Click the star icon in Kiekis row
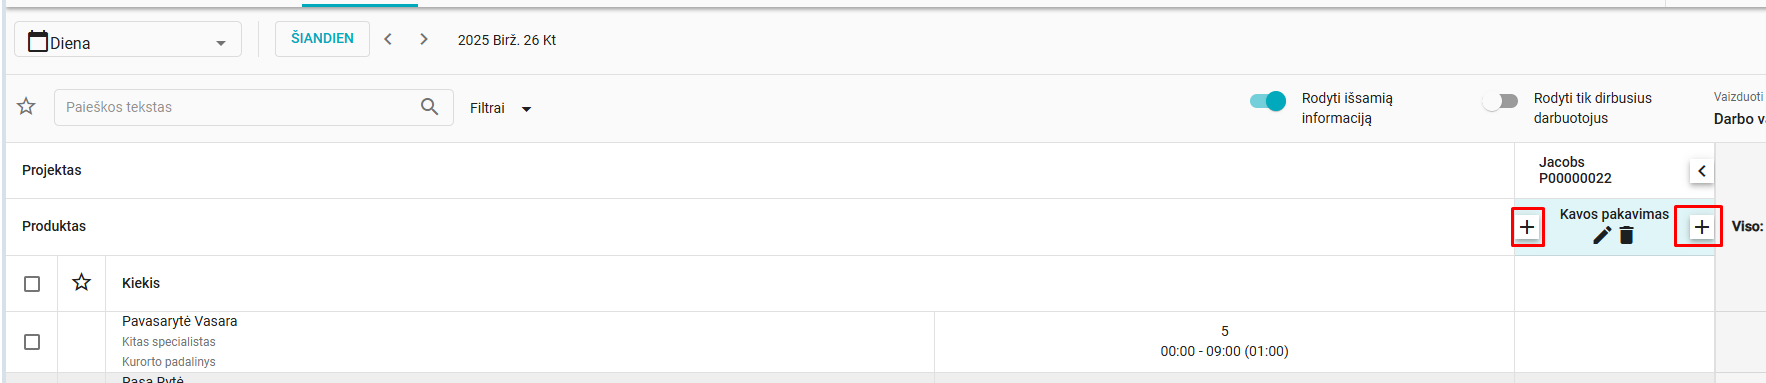This screenshot has width=1766, height=383. pyautogui.click(x=82, y=283)
